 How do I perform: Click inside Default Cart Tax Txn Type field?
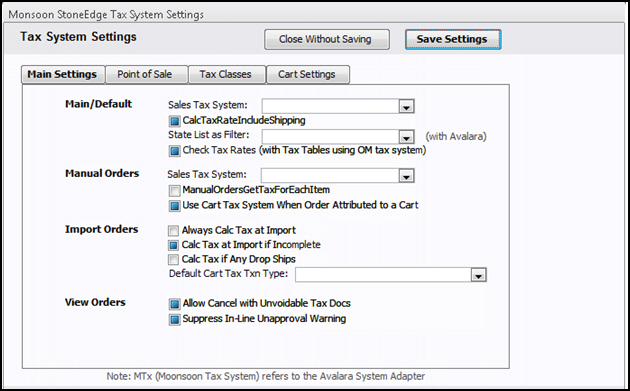[x=383, y=276]
